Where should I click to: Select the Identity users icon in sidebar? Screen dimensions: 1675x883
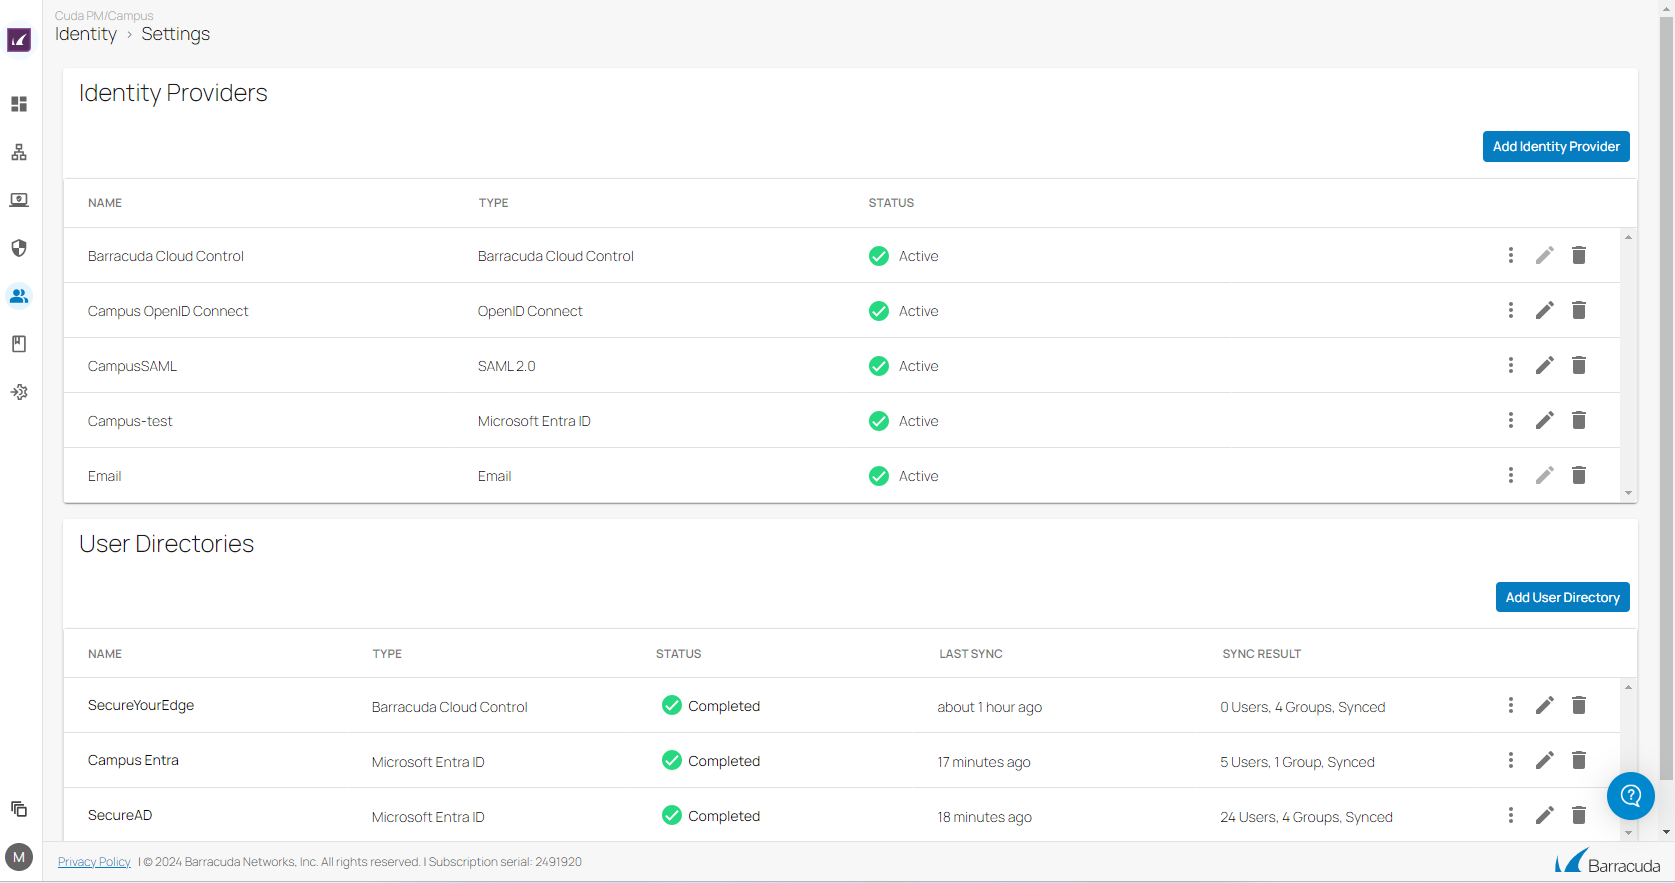[x=19, y=296]
